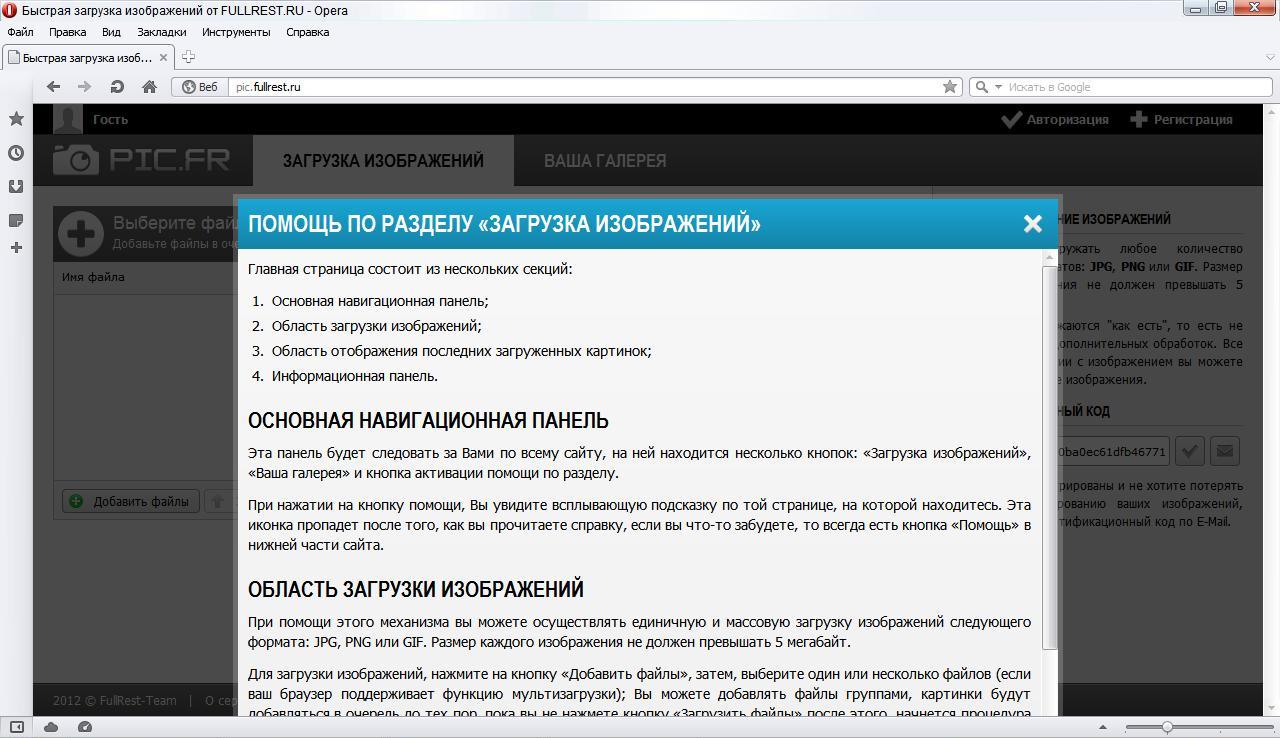The width and height of the screenshot is (1280, 738).
Task: Click the Регистрация link
Action: pos(1181,119)
